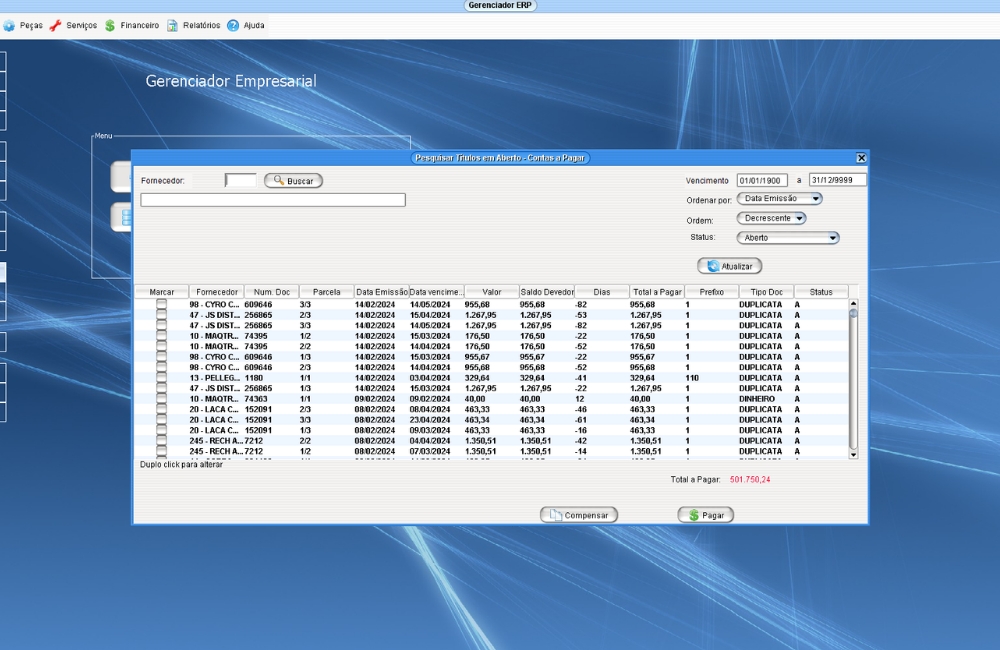This screenshot has height=650, width=1000.
Task: Check the JS DIST 256865 parcela 1/3 checkbox
Action: click(x=161, y=388)
